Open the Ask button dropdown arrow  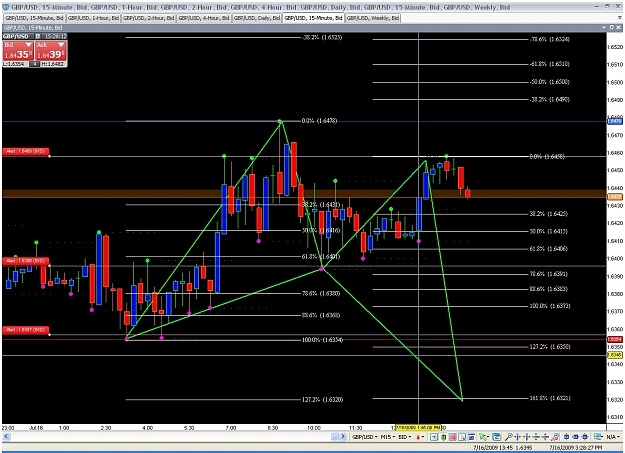coord(61,45)
